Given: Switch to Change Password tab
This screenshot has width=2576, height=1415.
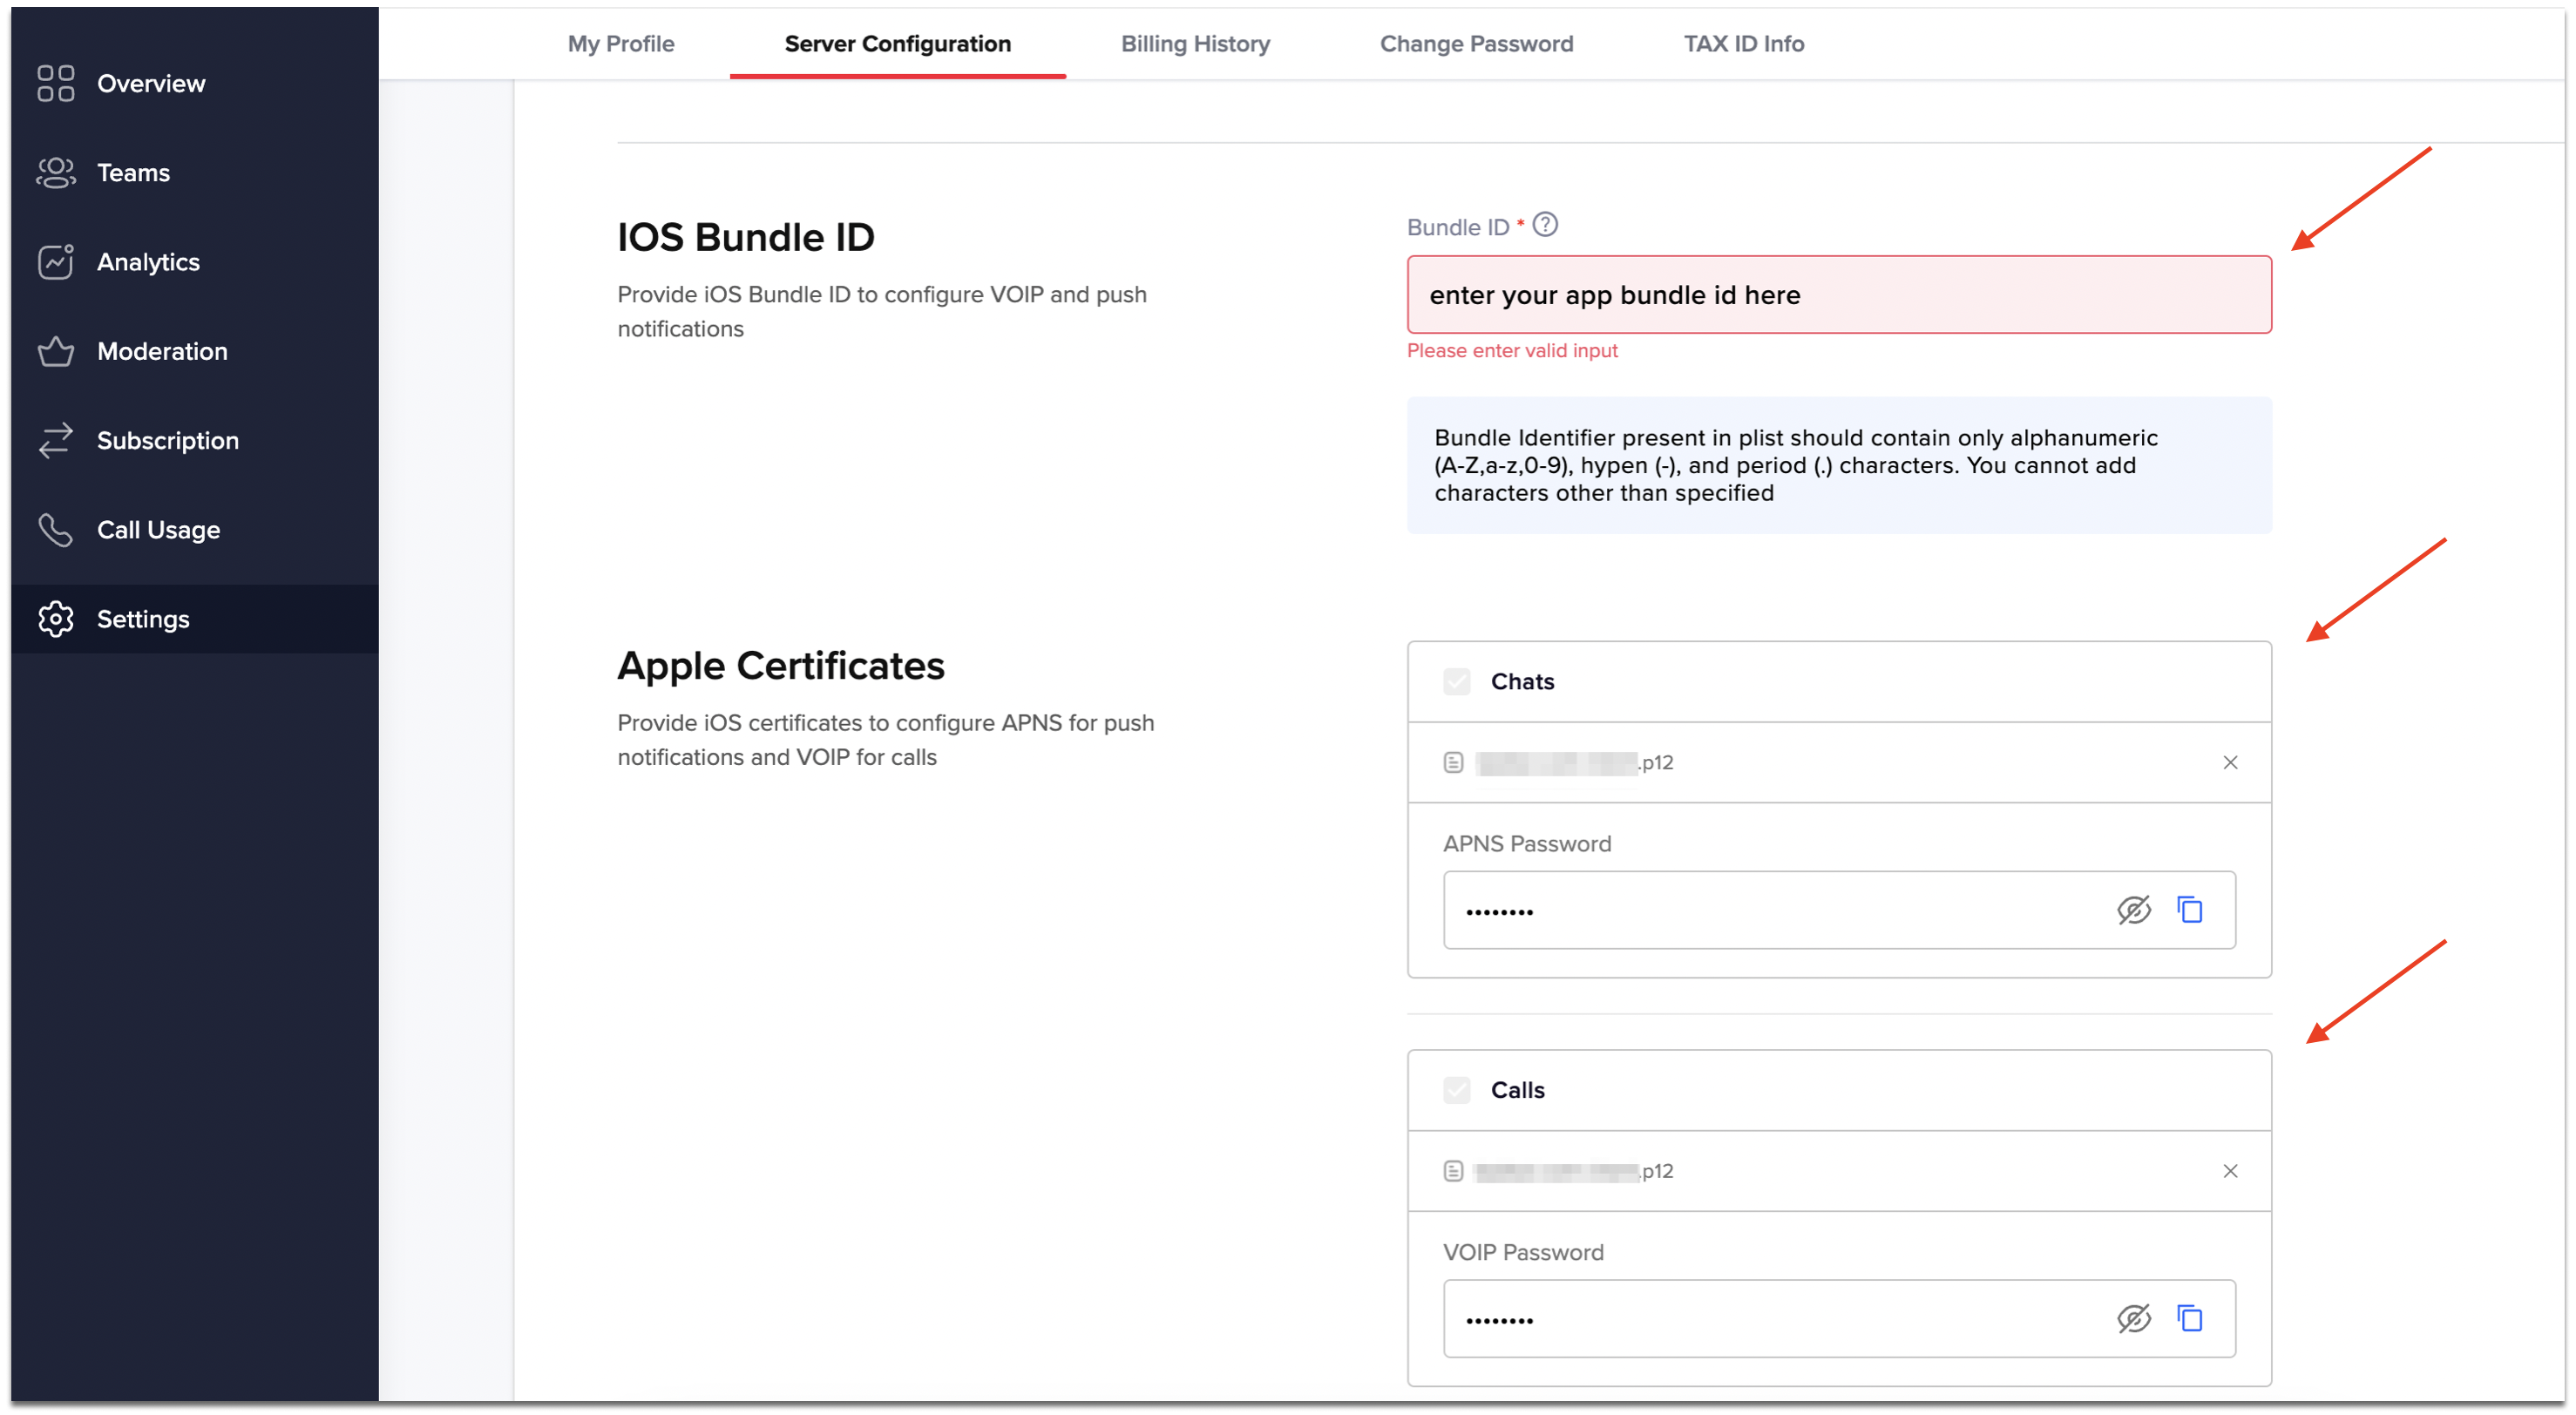Looking at the screenshot, I should (x=1476, y=44).
